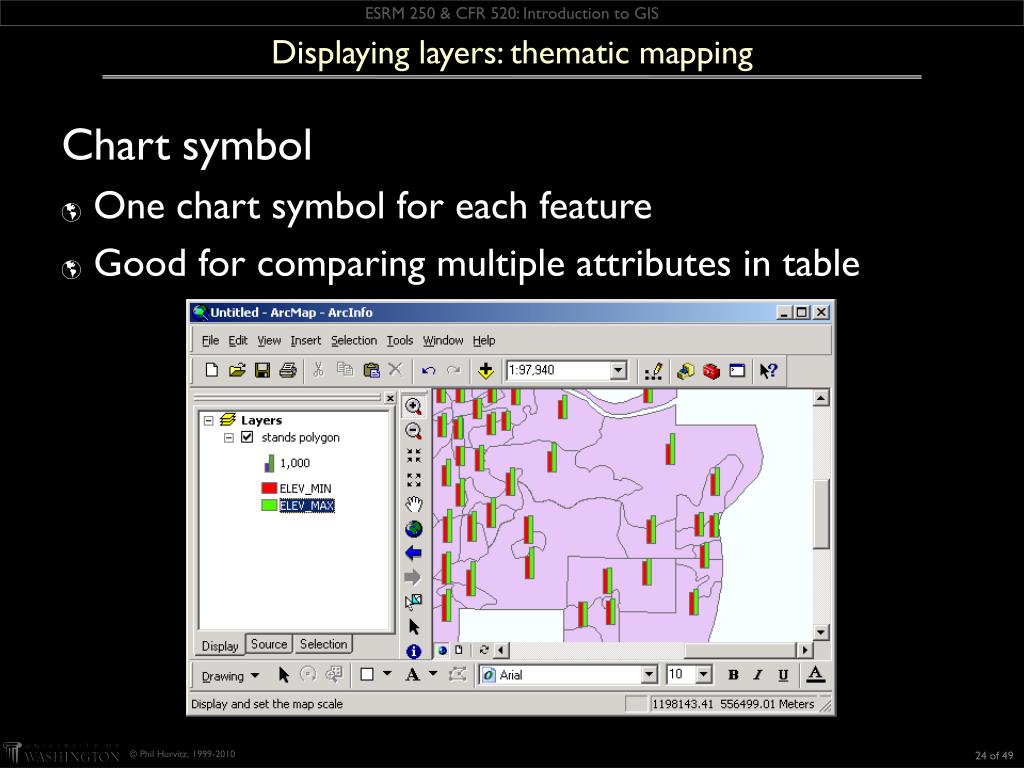Toggle Underline text formatting
The image size is (1024, 768).
point(783,675)
